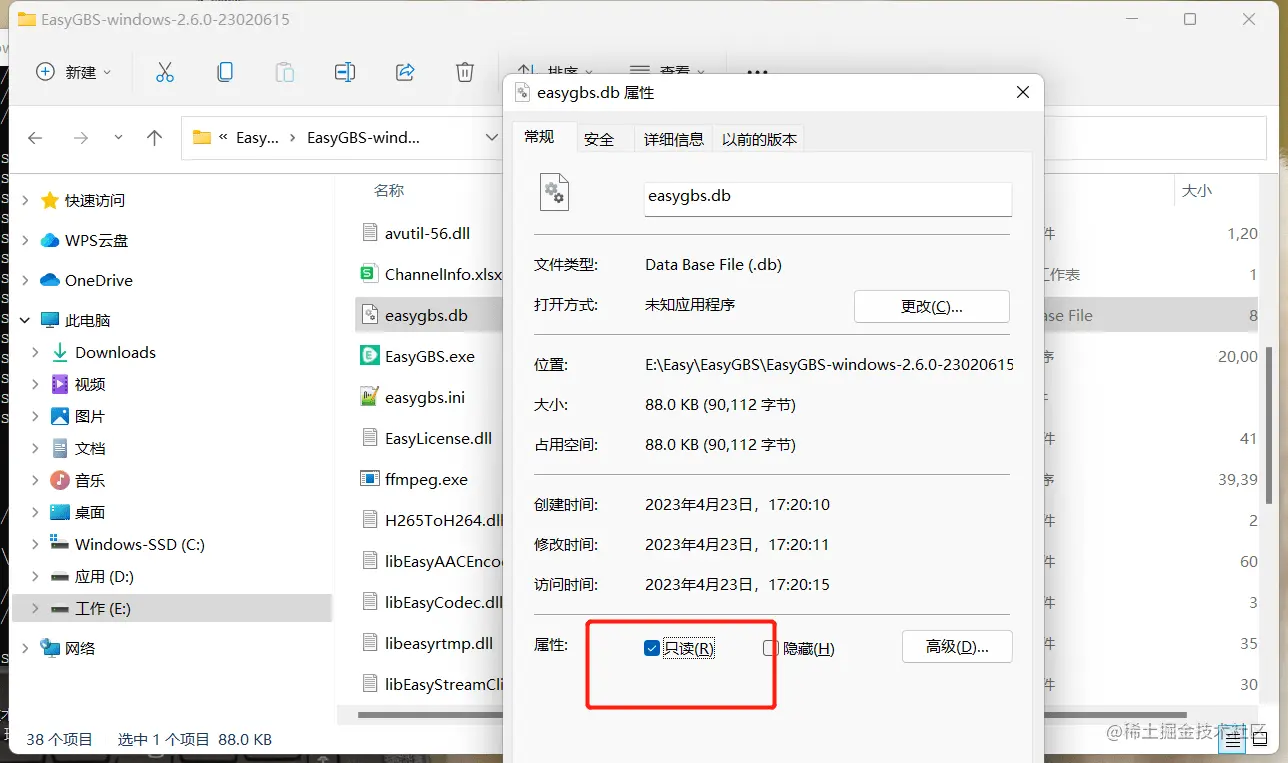Click the Back navigation arrow
Screen dimensions: 1288x763
click(35, 138)
